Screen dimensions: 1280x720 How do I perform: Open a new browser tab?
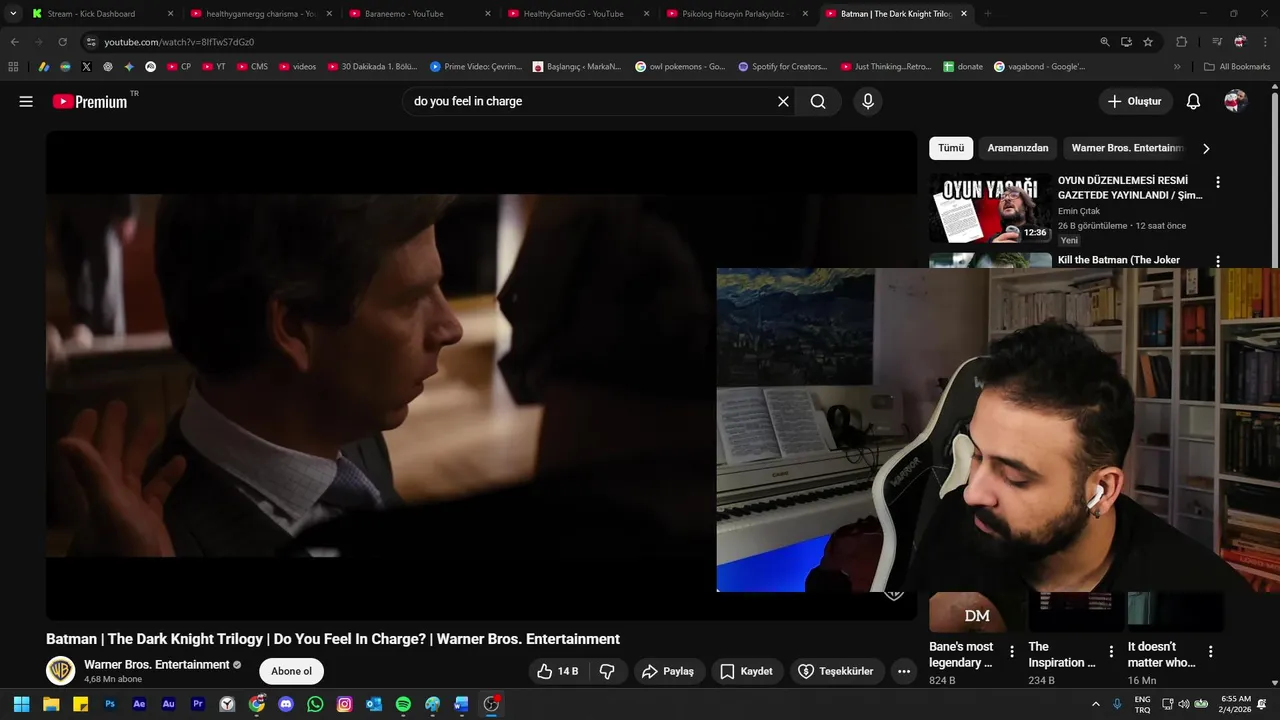coord(988,14)
